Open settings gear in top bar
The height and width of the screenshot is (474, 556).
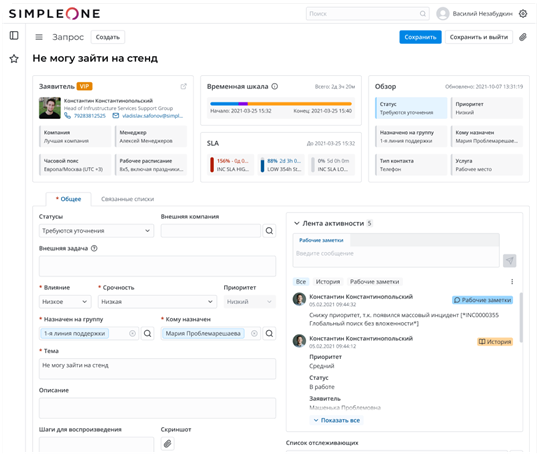523,13
